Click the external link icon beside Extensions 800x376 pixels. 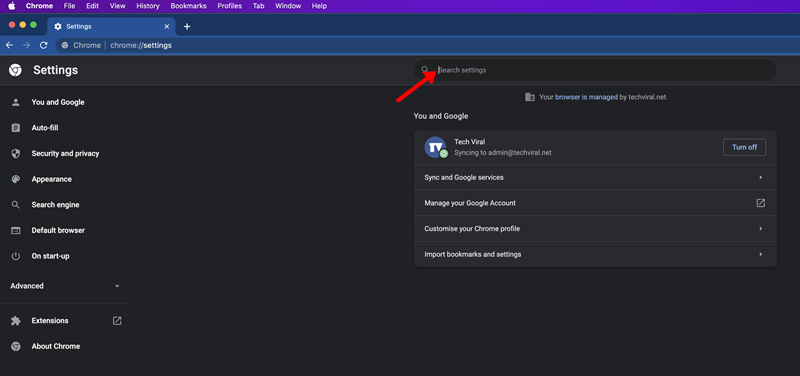(117, 321)
